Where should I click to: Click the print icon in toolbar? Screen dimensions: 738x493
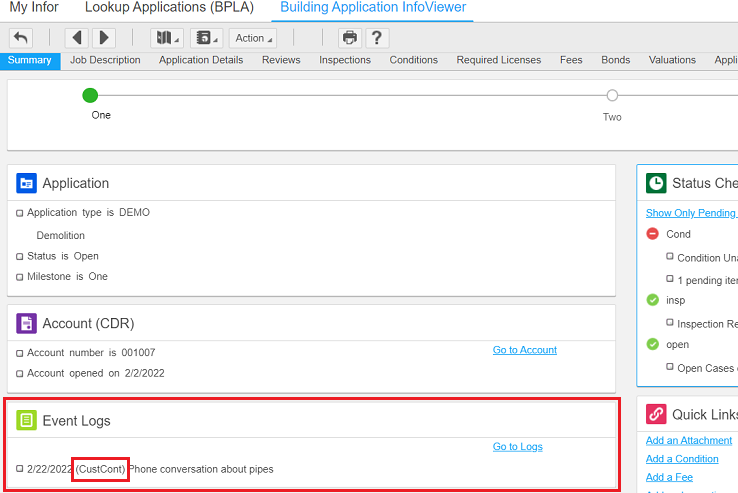pos(349,38)
